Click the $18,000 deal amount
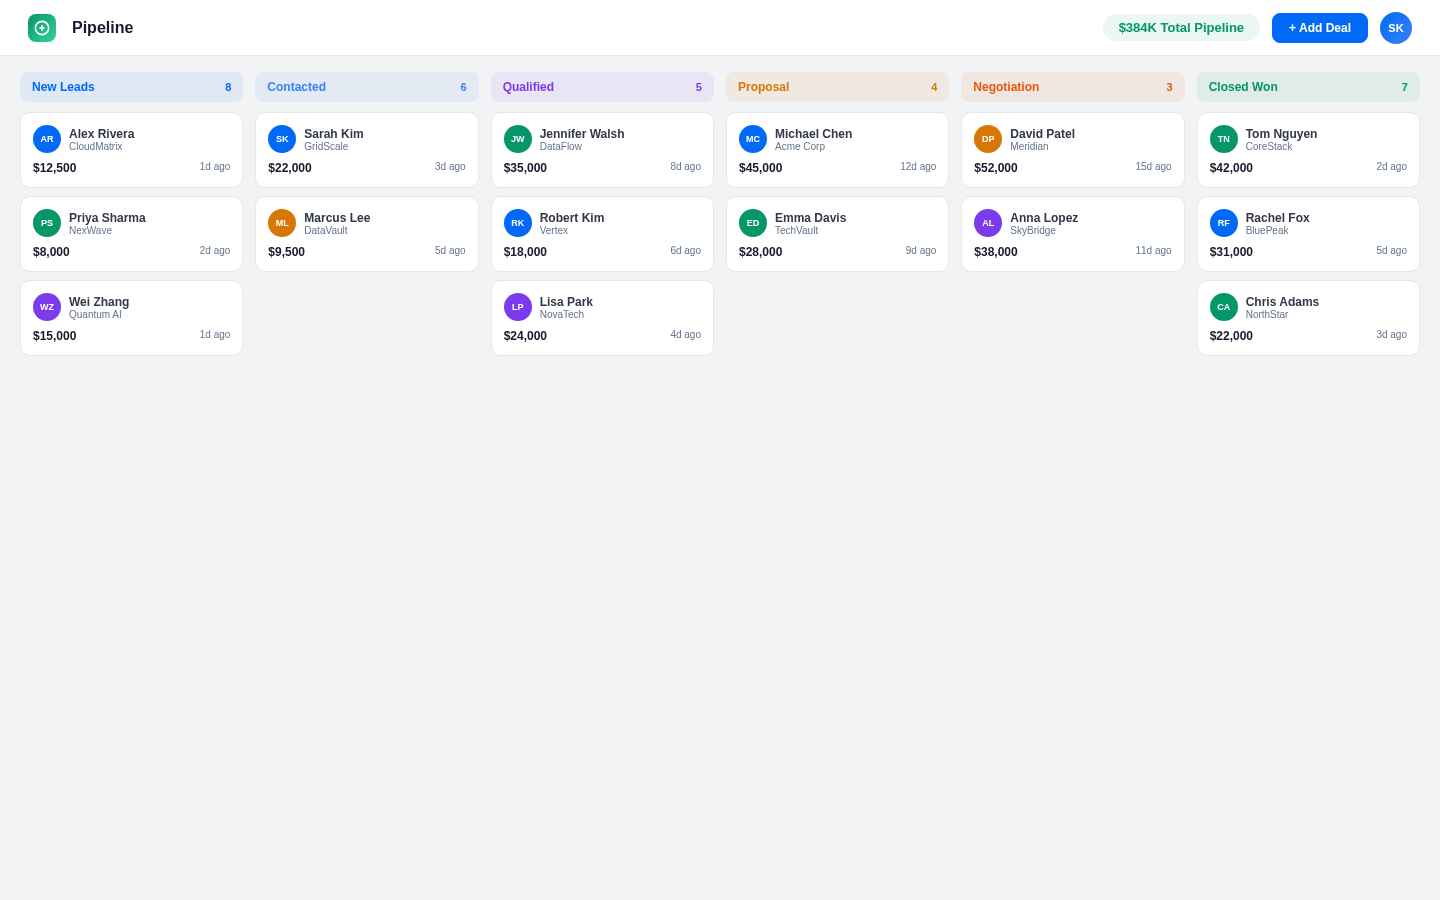The image size is (1440, 900). tap(525, 252)
